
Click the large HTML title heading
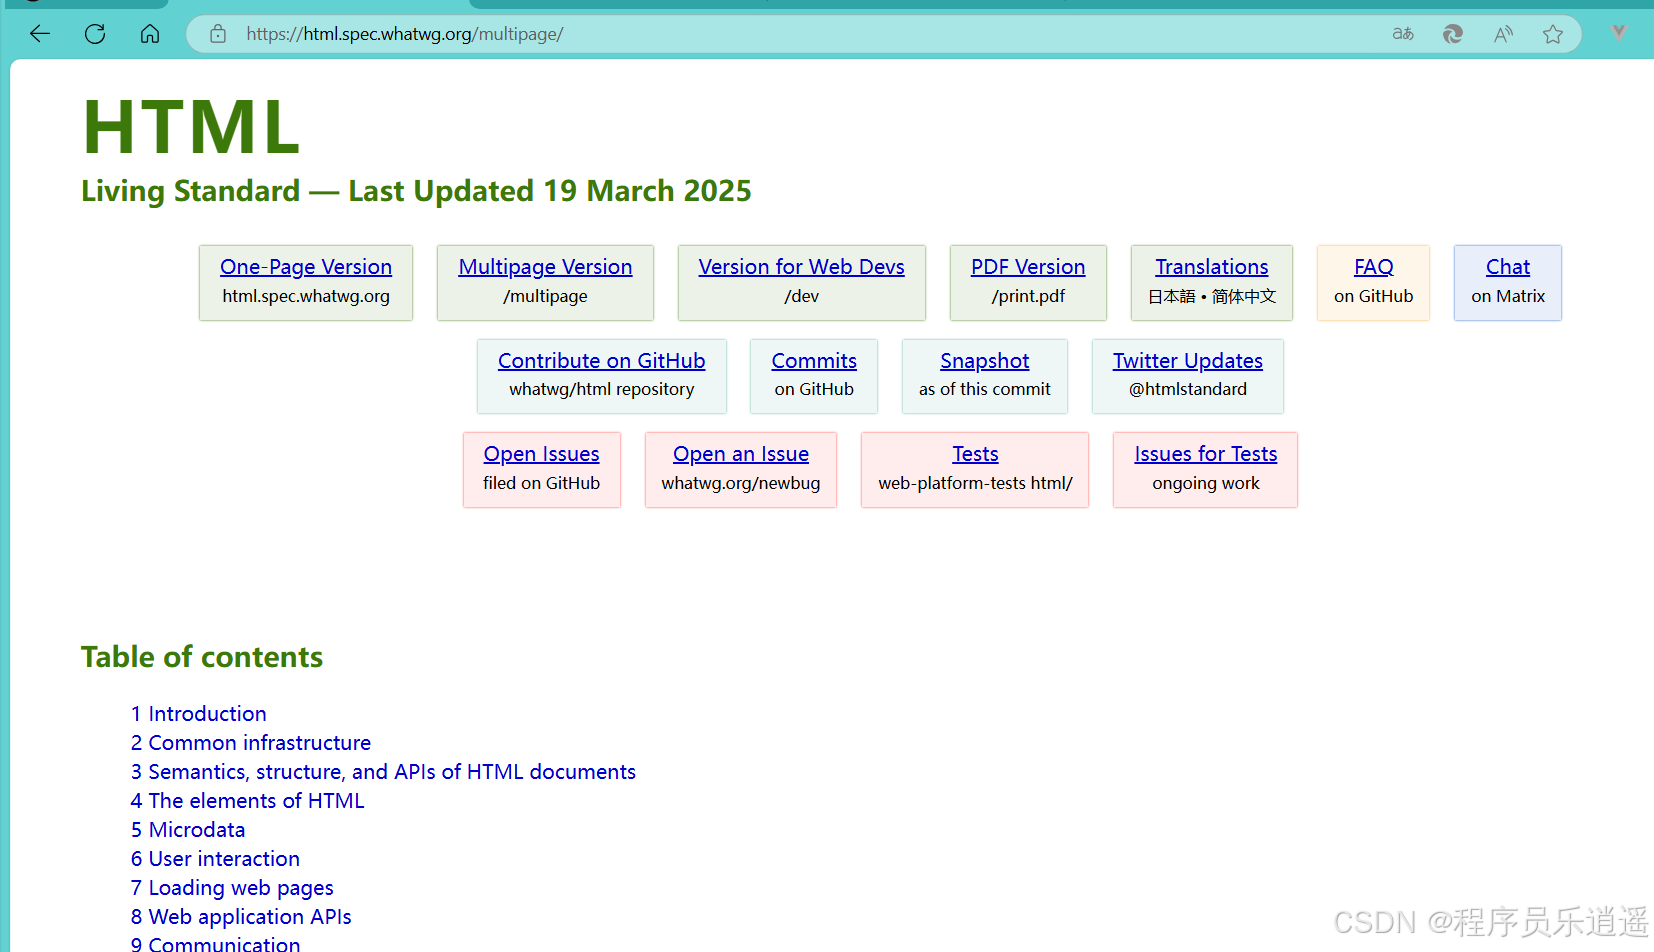pyautogui.click(x=191, y=127)
